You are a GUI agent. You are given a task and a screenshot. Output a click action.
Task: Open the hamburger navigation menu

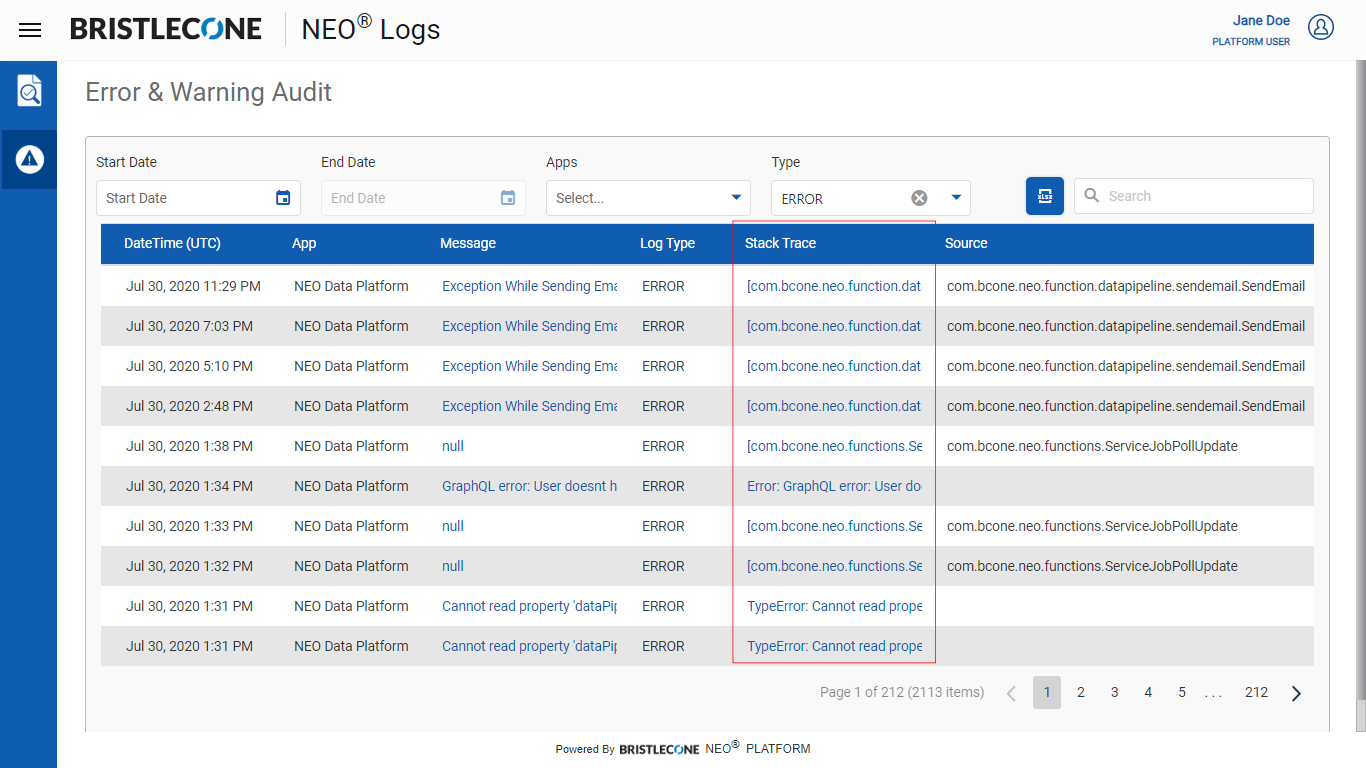[x=30, y=30]
